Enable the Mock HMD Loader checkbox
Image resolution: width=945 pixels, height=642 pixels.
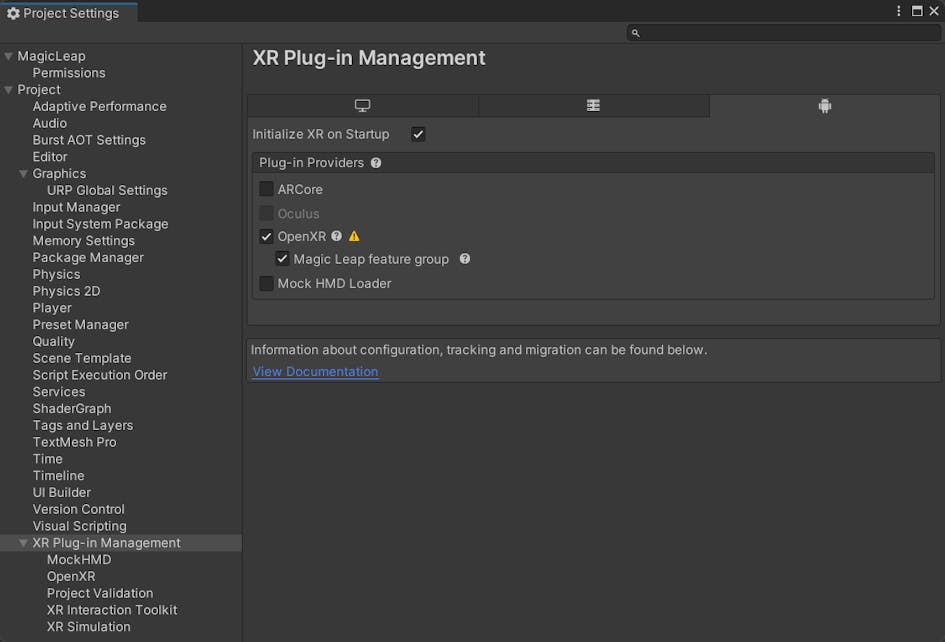coord(266,283)
